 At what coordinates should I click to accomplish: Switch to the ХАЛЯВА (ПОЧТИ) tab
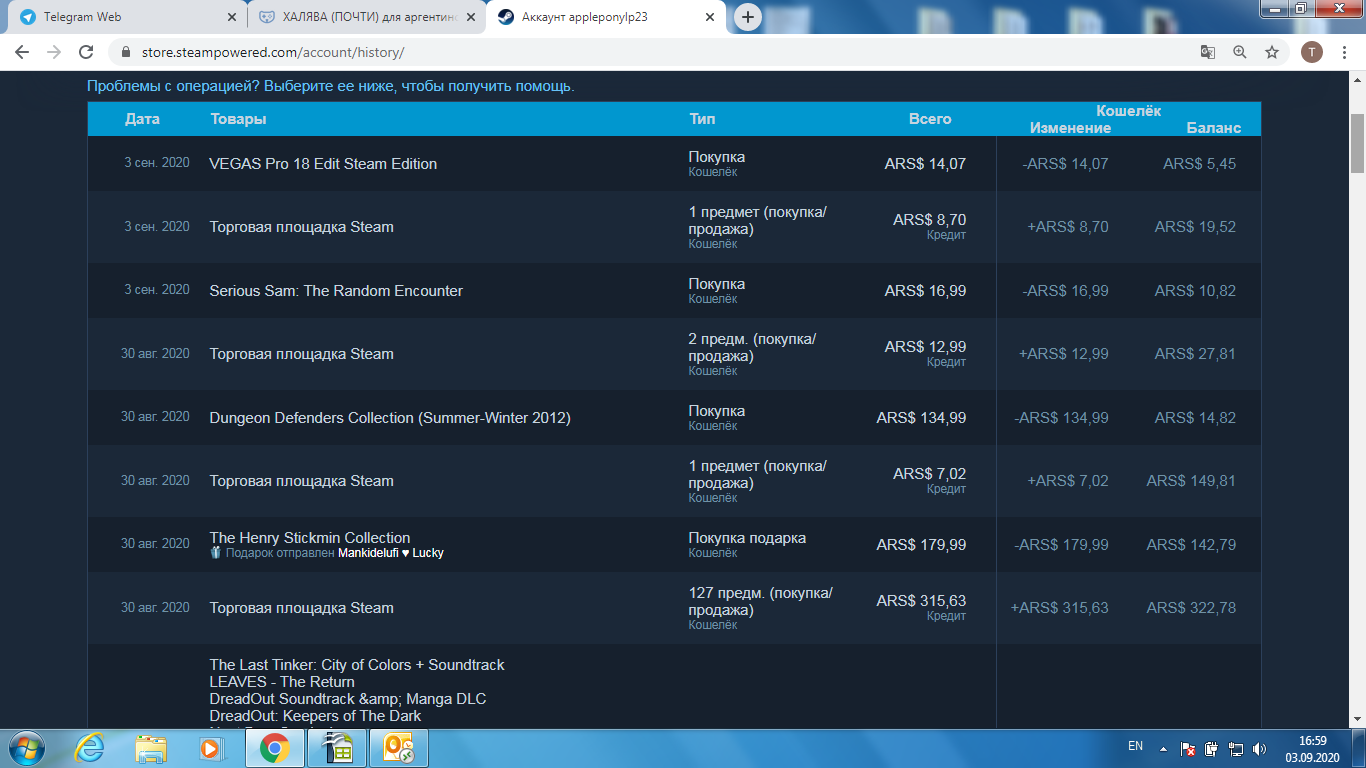(x=366, y=17)
